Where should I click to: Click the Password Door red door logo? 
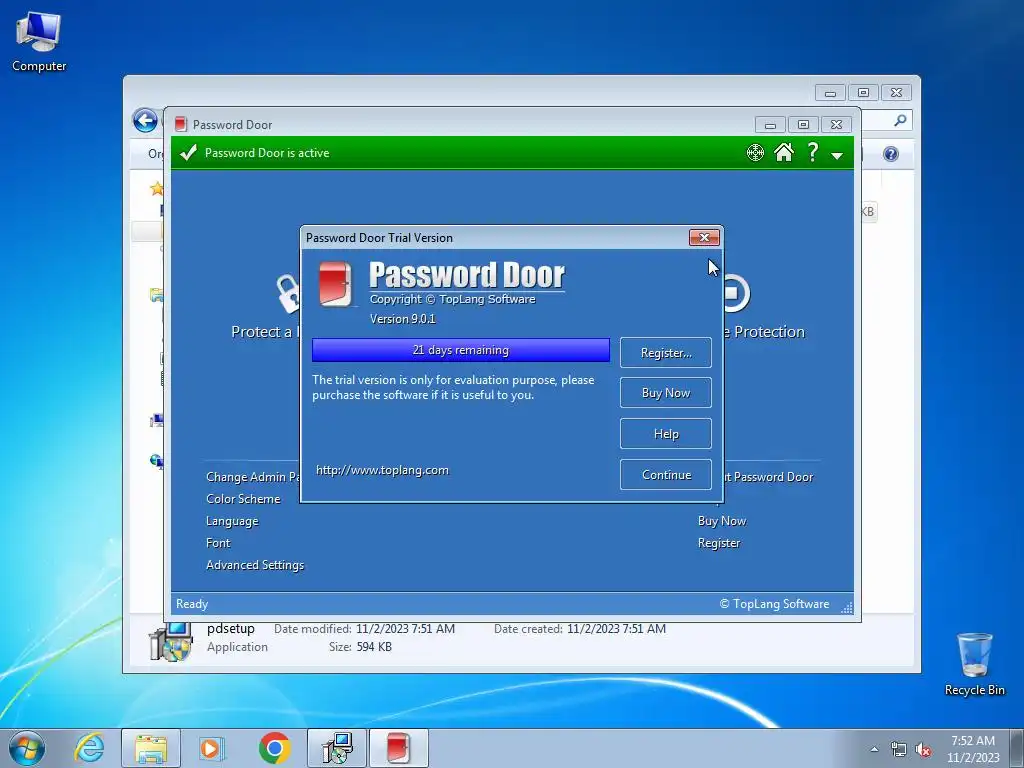point(336,283)
